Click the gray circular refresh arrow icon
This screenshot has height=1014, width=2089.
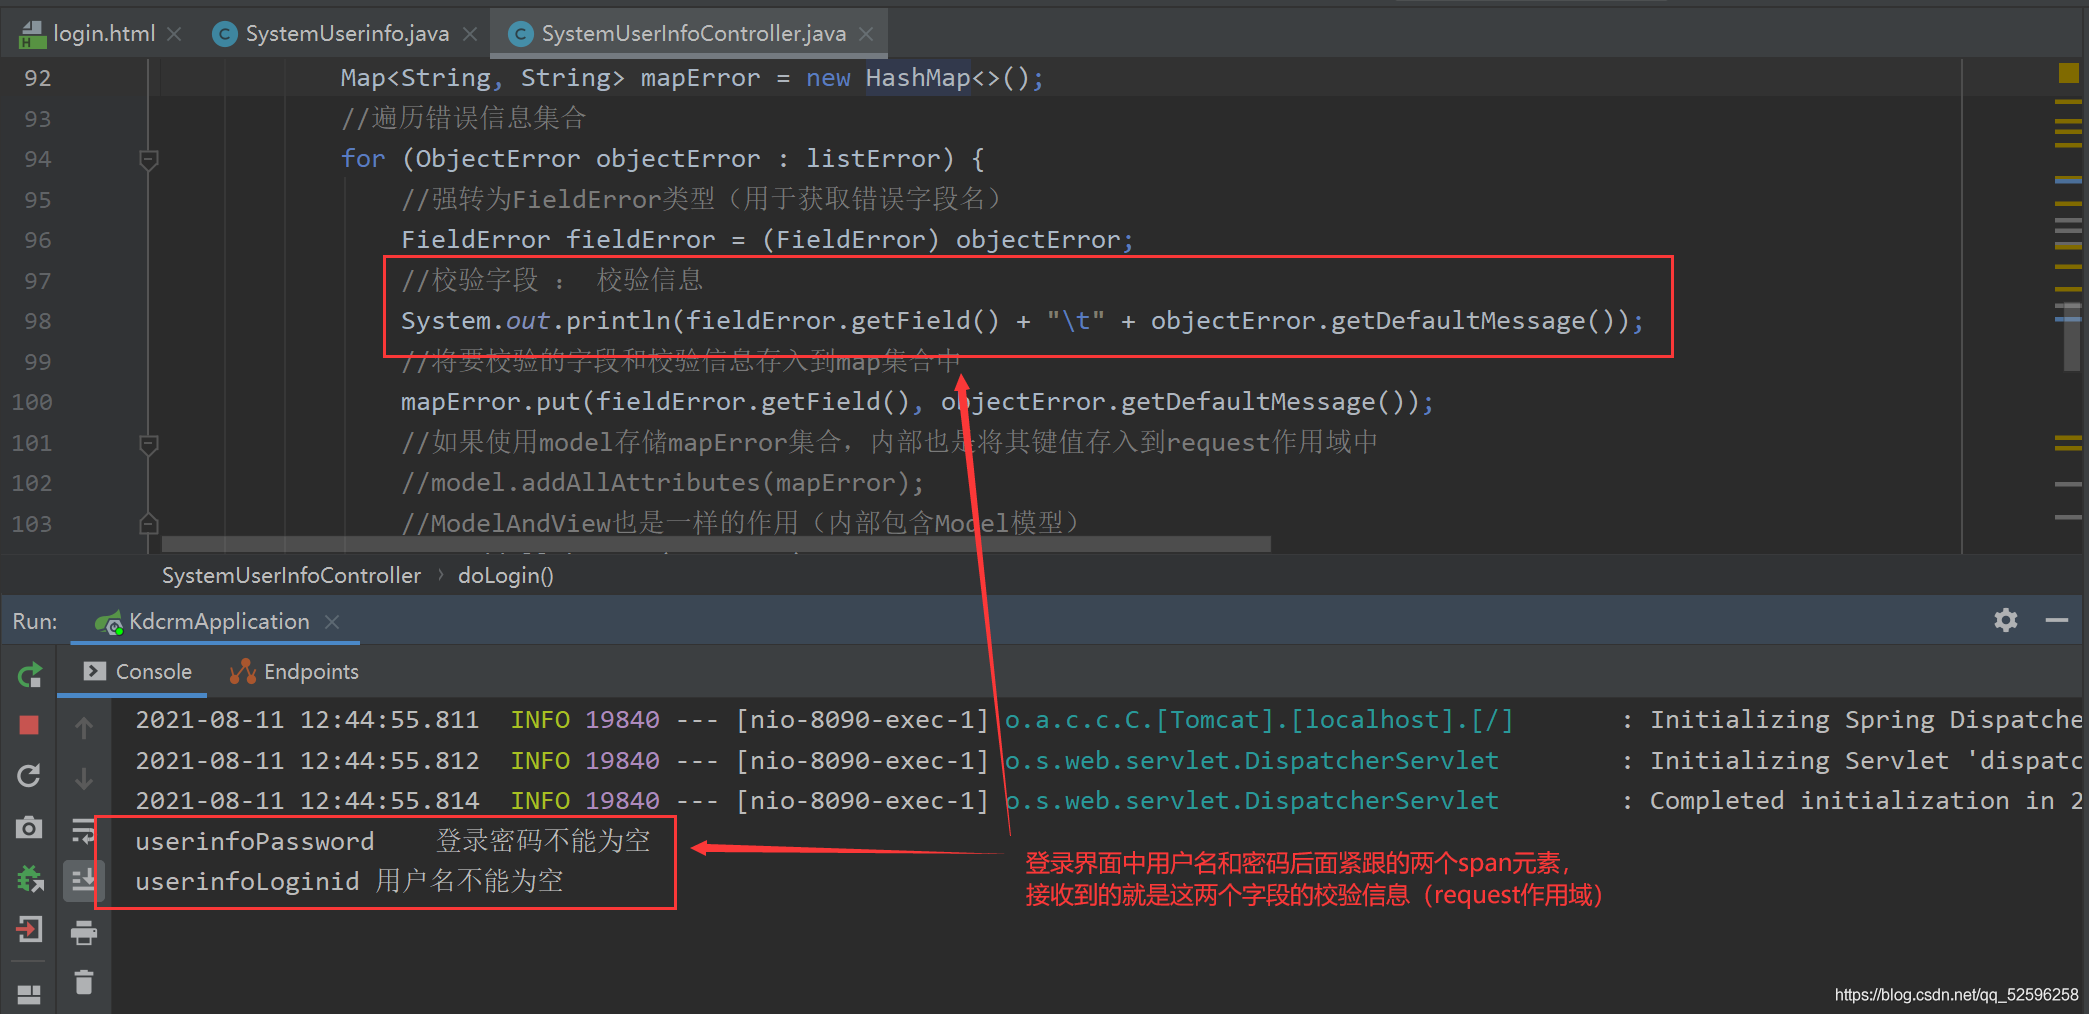pyautogui.click(x=29, y=776)
